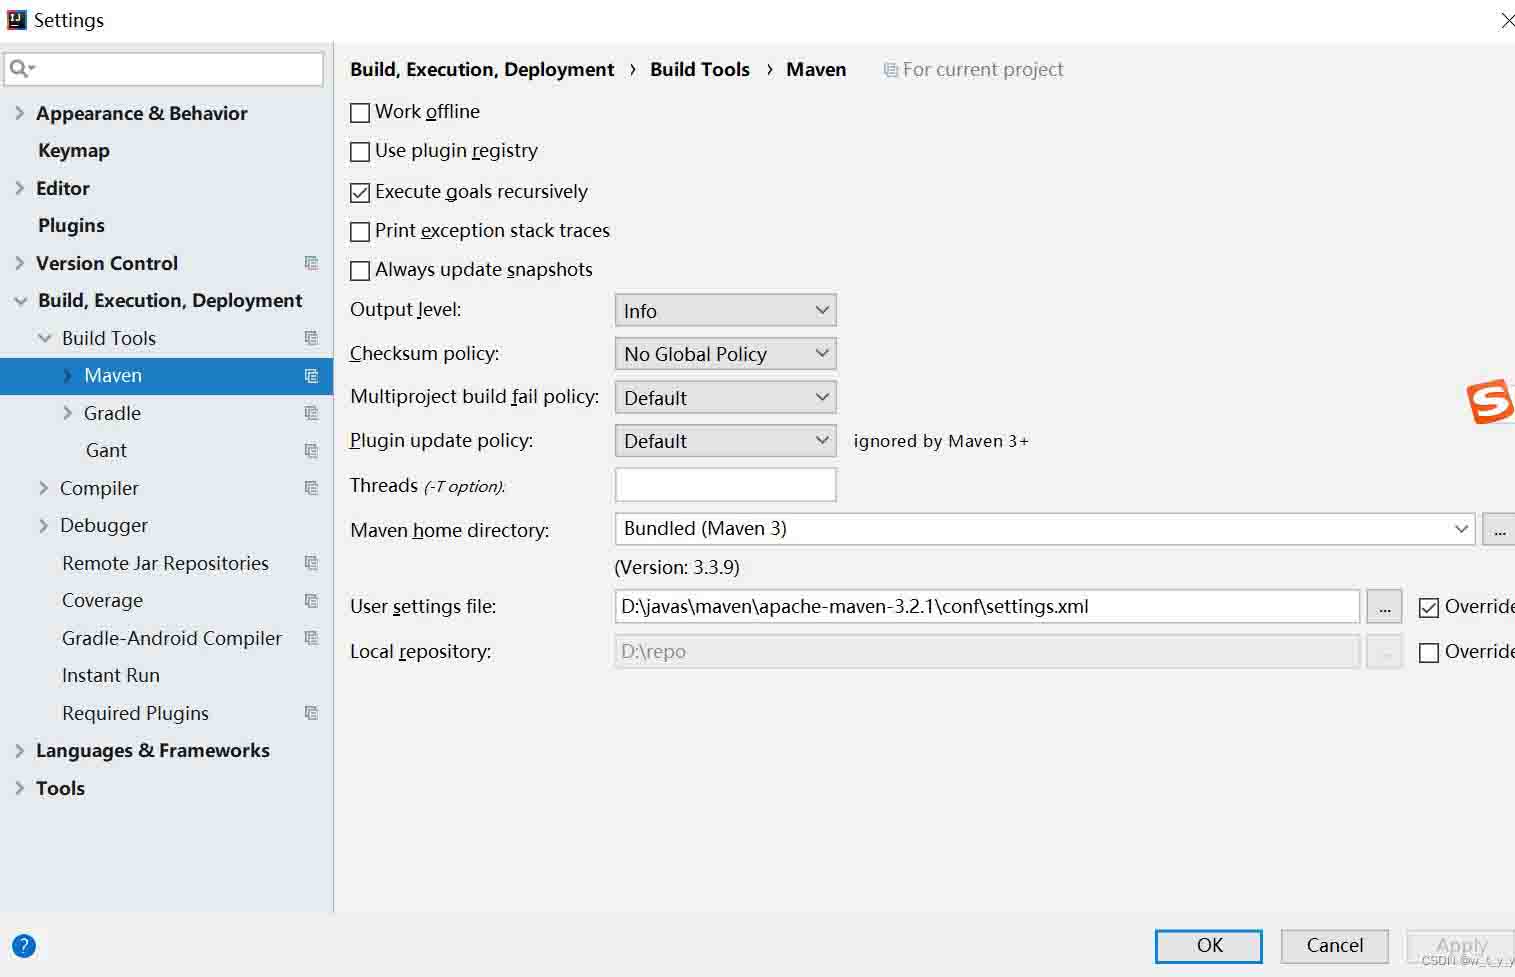Click the Sogou input method icon
This screenshot has height=977, width=1515.
(1490, 401)
